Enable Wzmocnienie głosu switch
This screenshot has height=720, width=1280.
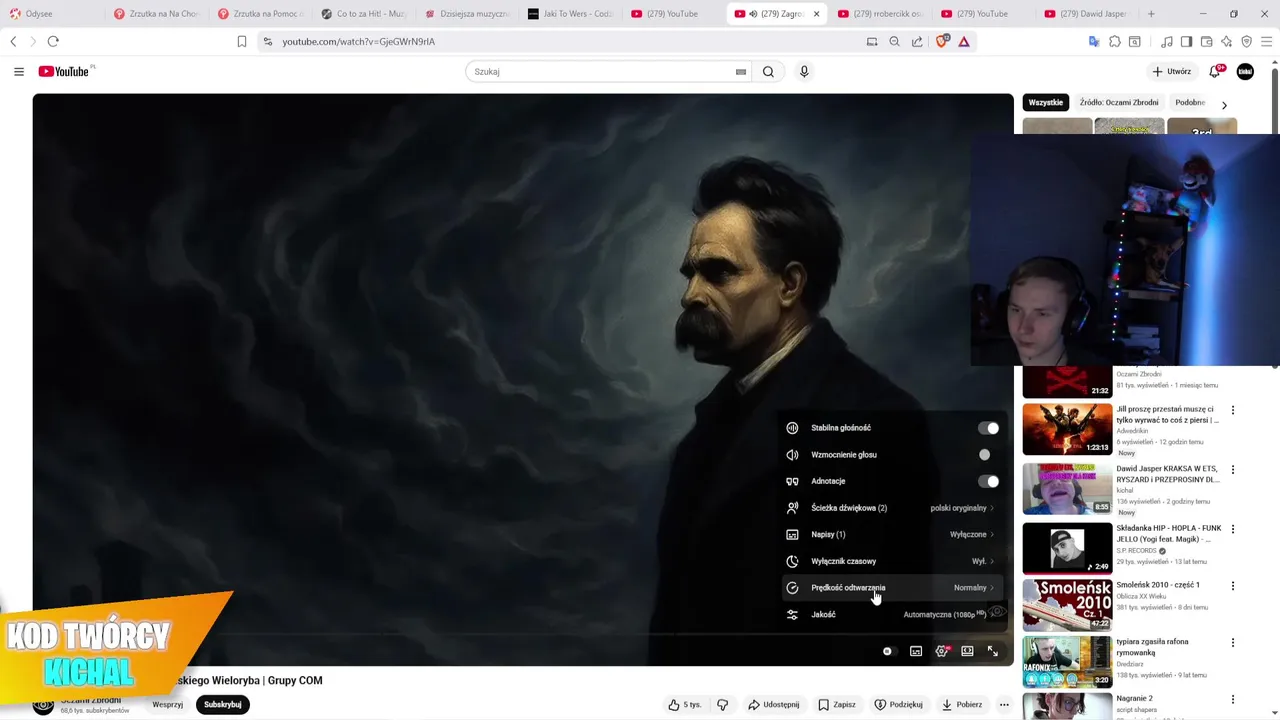988,454
